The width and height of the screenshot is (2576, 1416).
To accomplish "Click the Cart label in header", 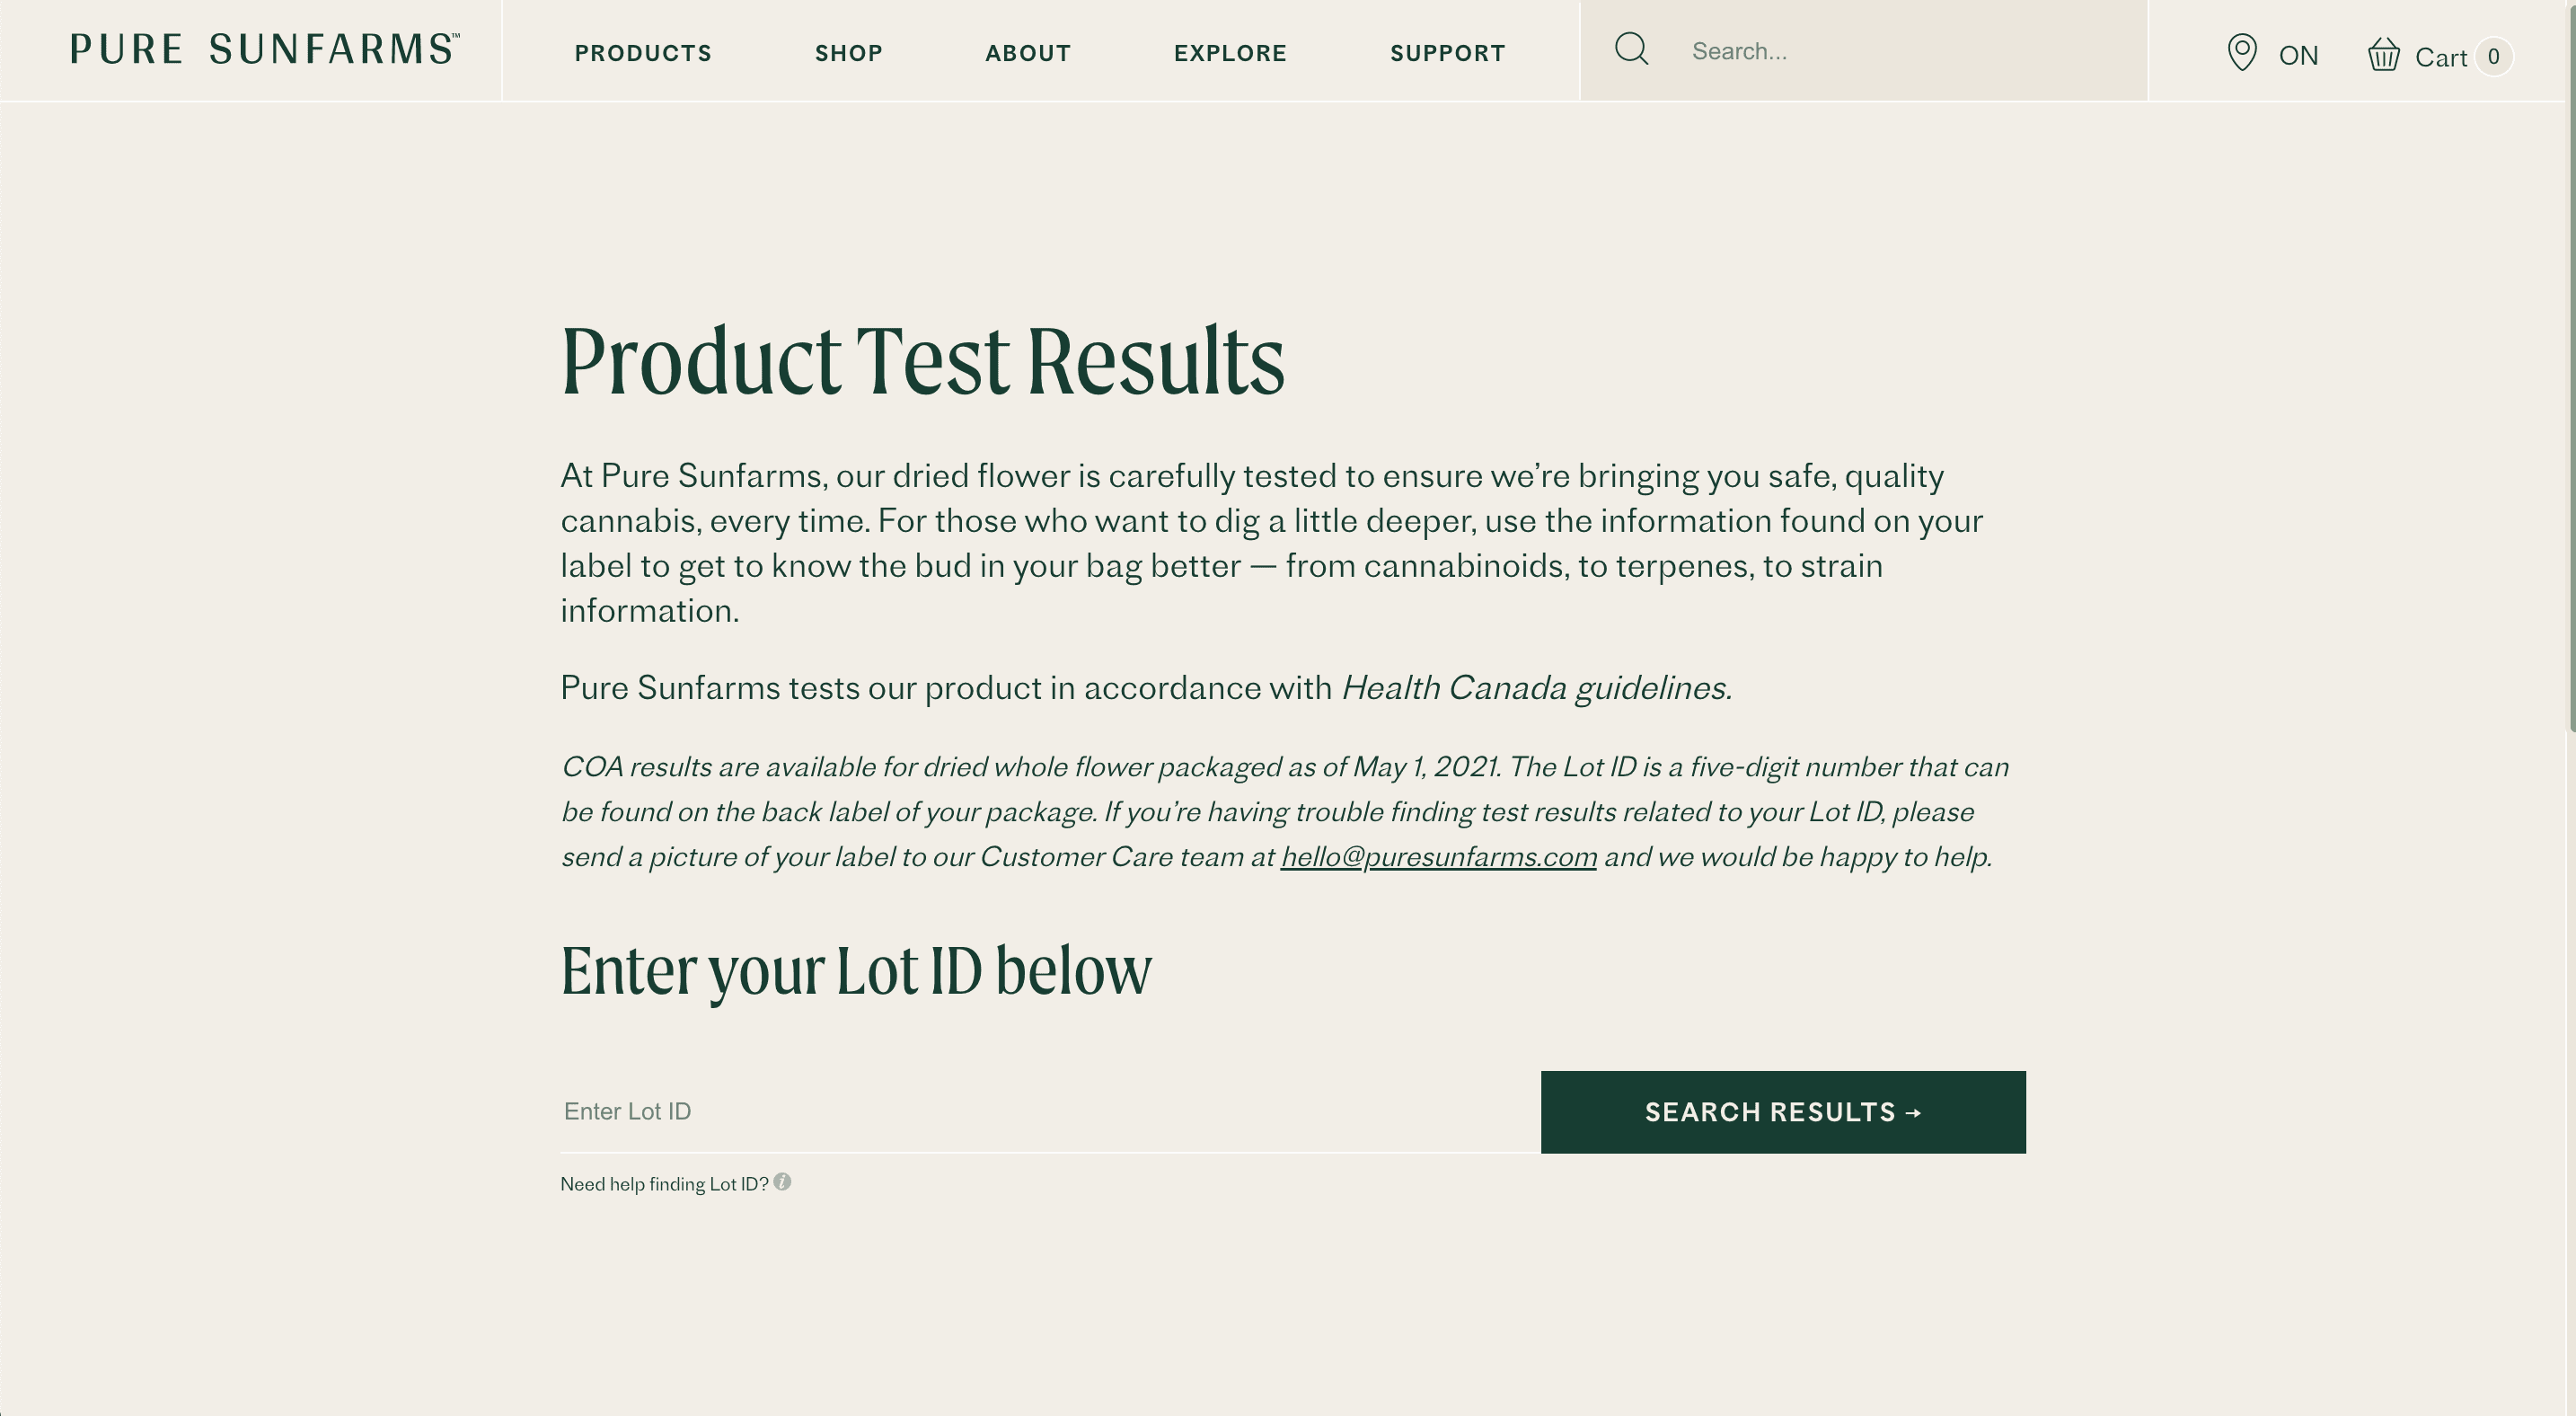I will coord(2441,57).
